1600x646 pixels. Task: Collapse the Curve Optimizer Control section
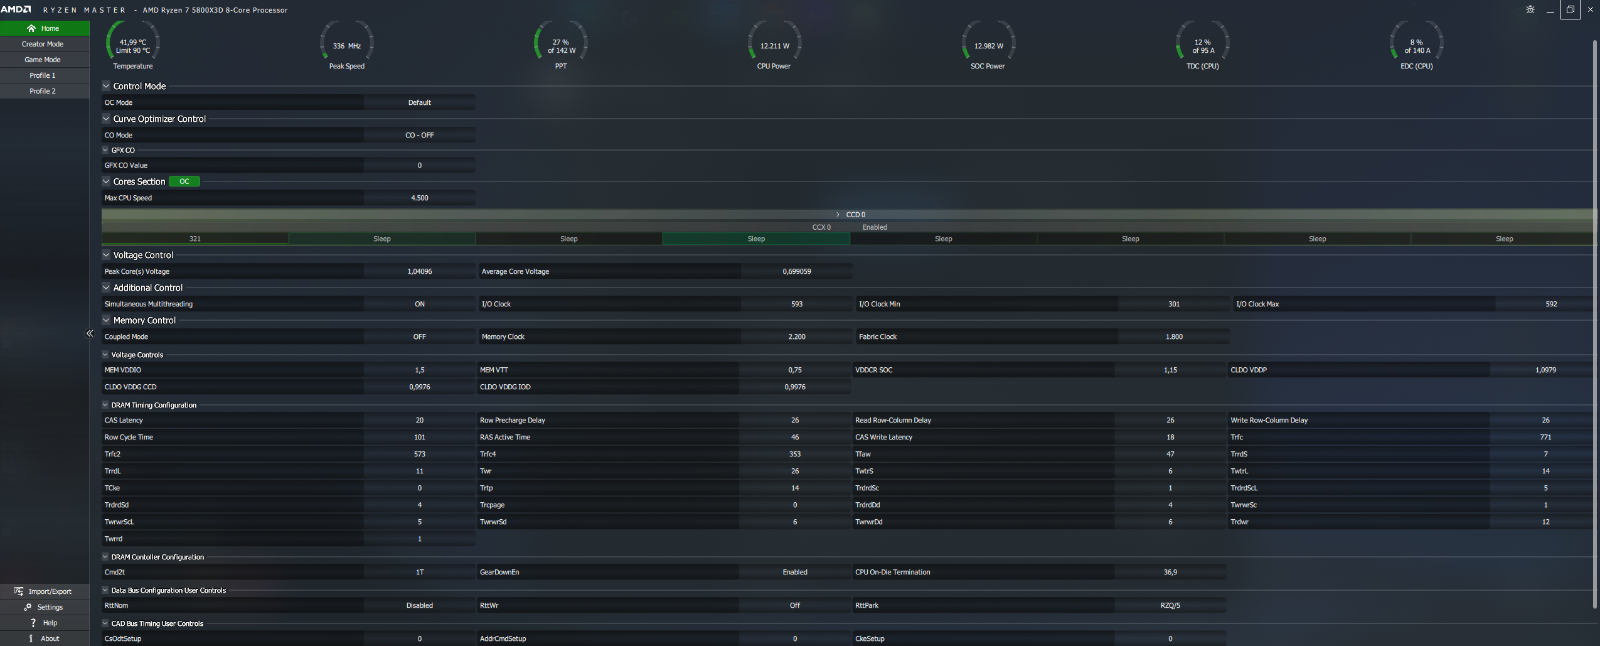pos(106,119)
